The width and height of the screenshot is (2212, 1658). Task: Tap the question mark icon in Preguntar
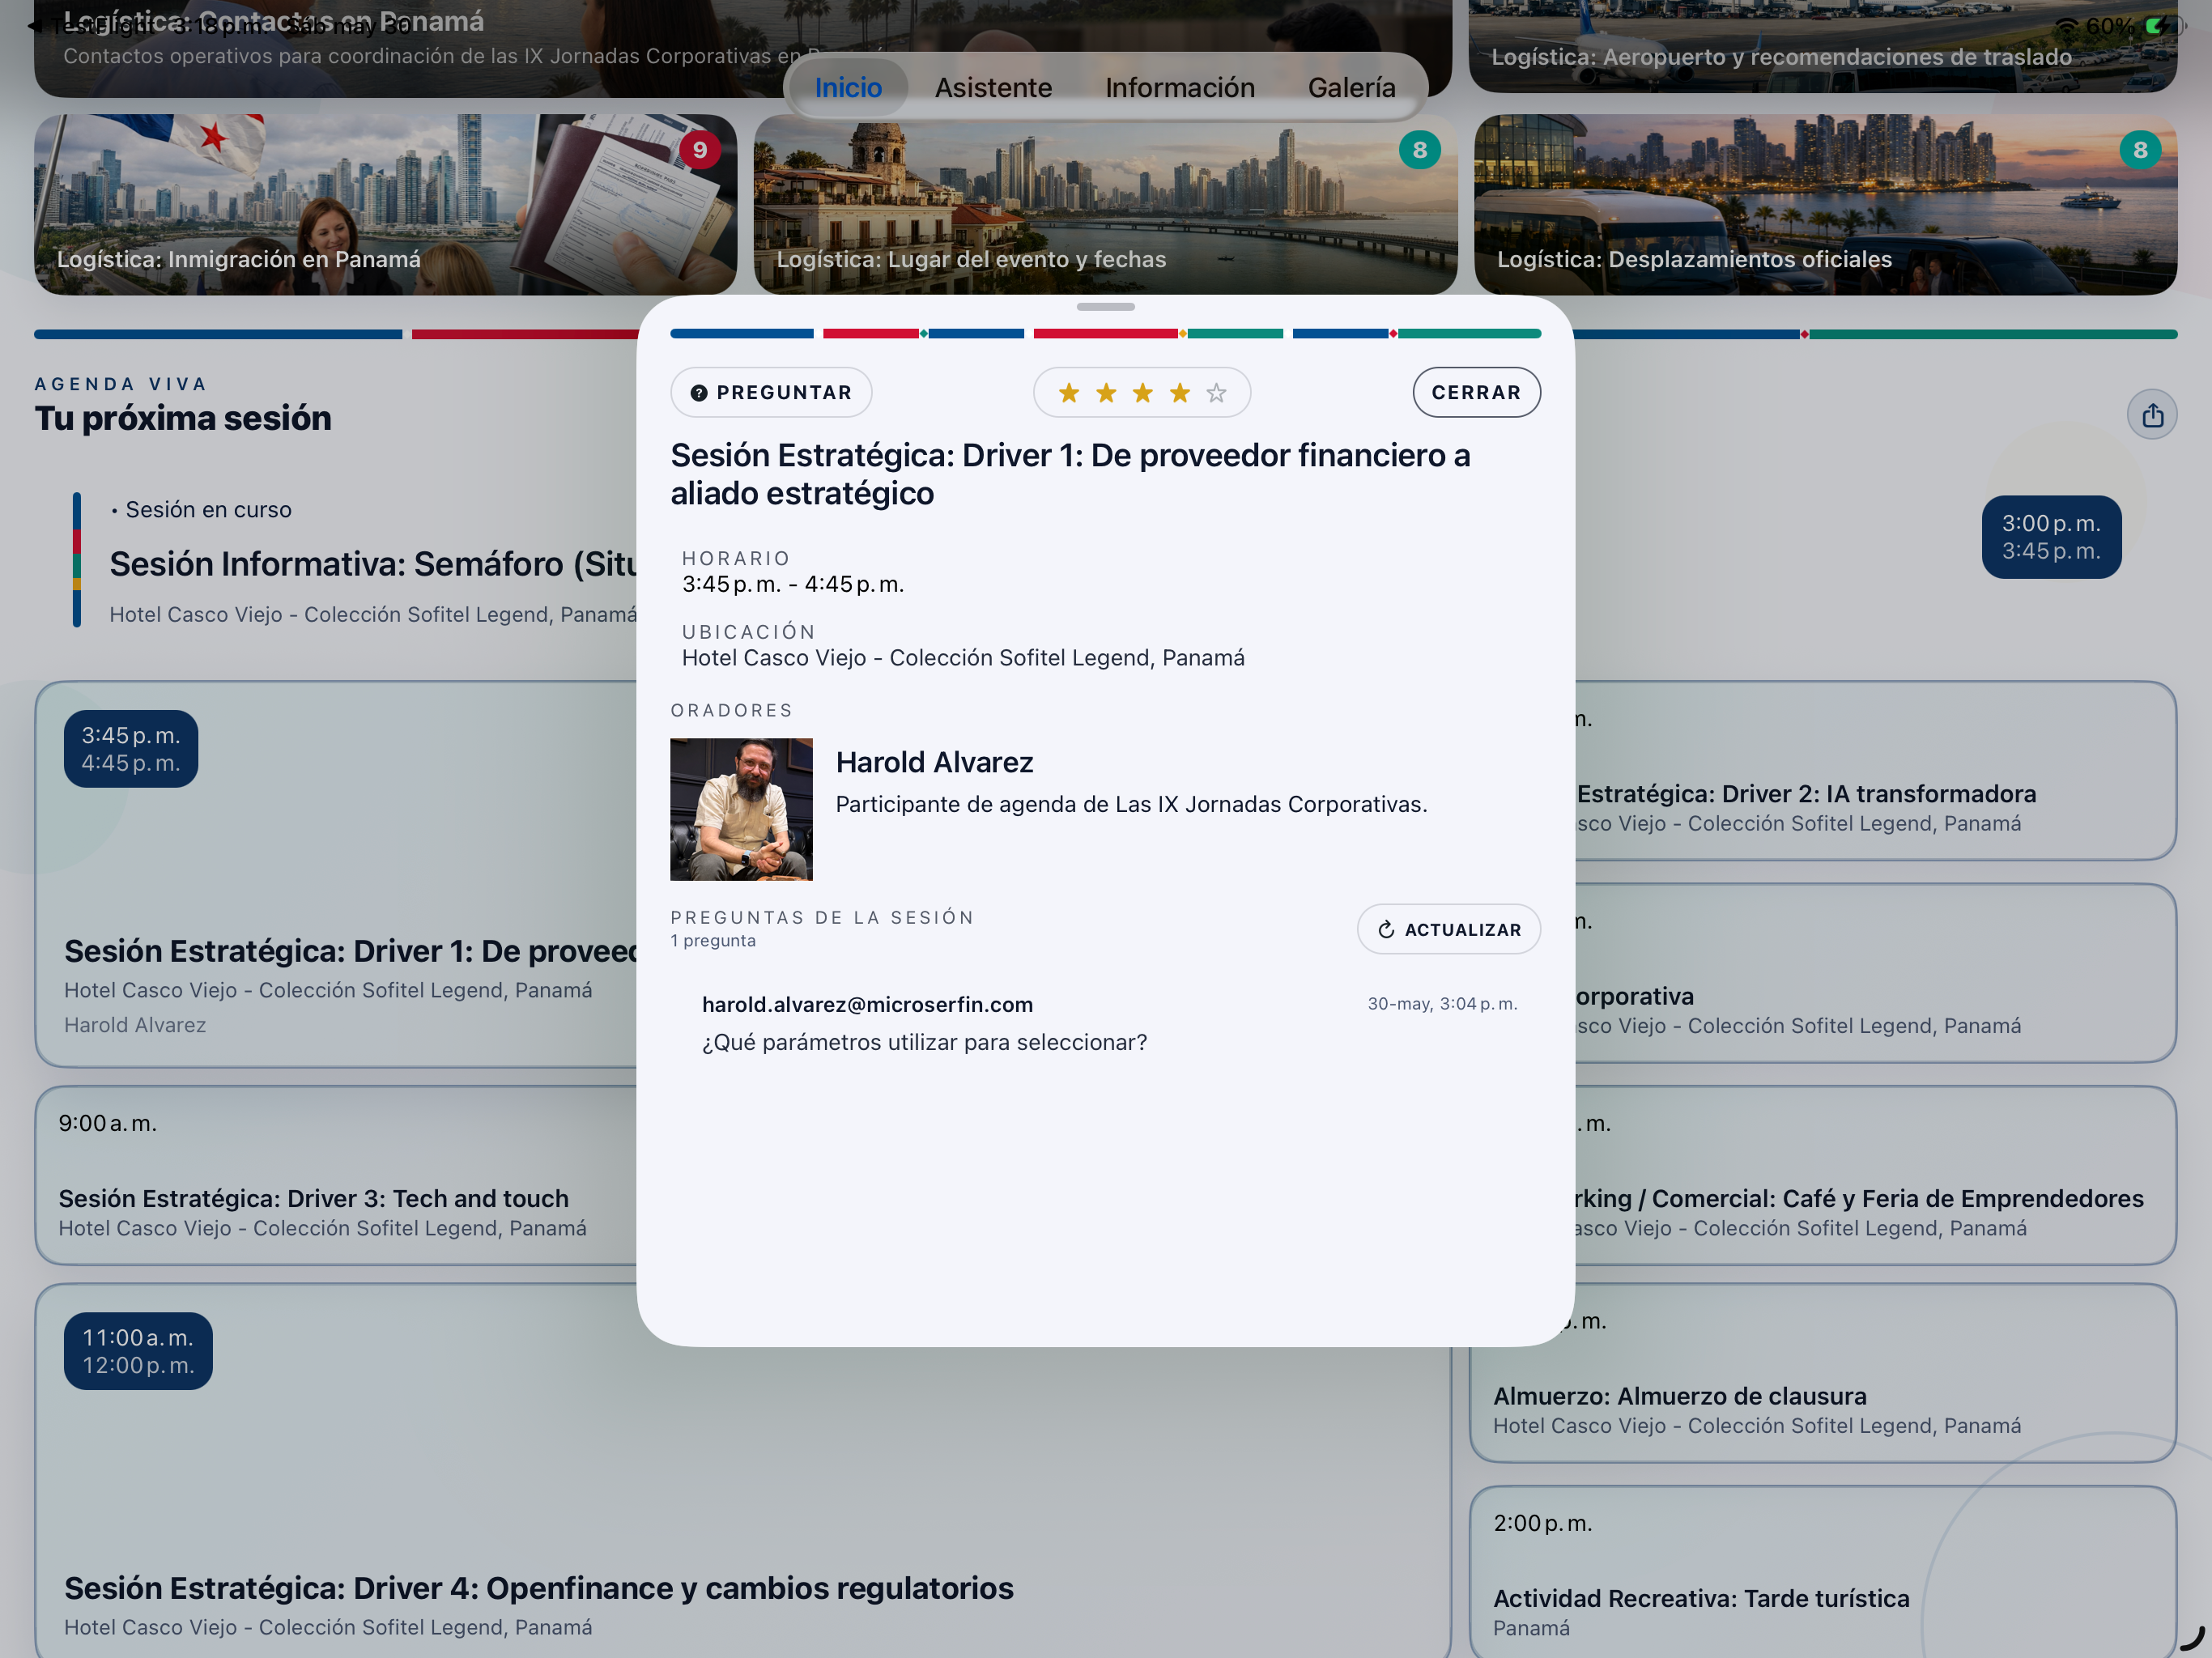click(x=699, y=393)
